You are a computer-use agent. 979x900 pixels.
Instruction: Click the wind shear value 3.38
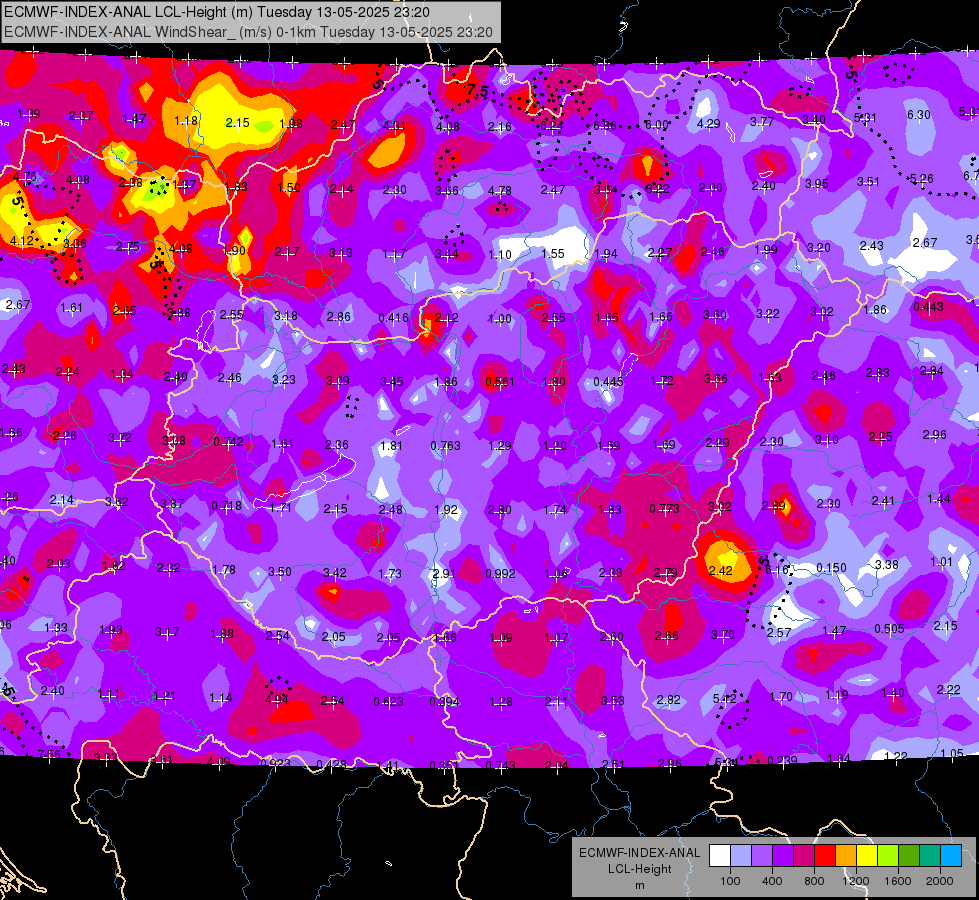point(887,565)
